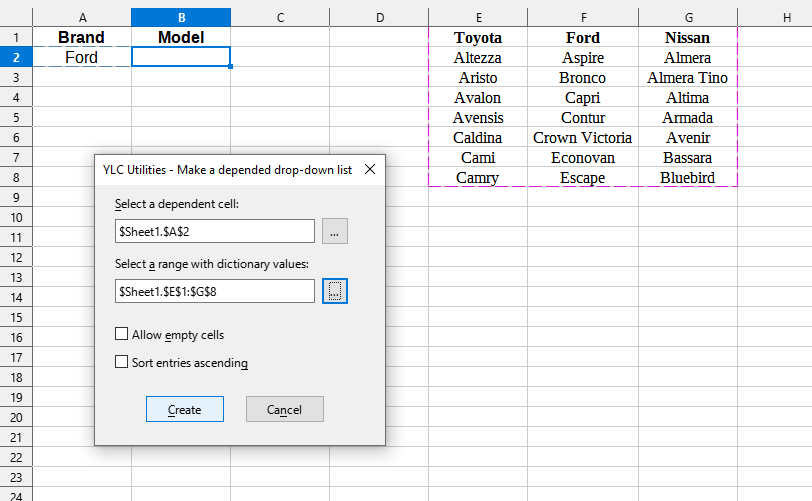Click the Create button
Viewport: 812px width, 501px height.
(185, 409)
